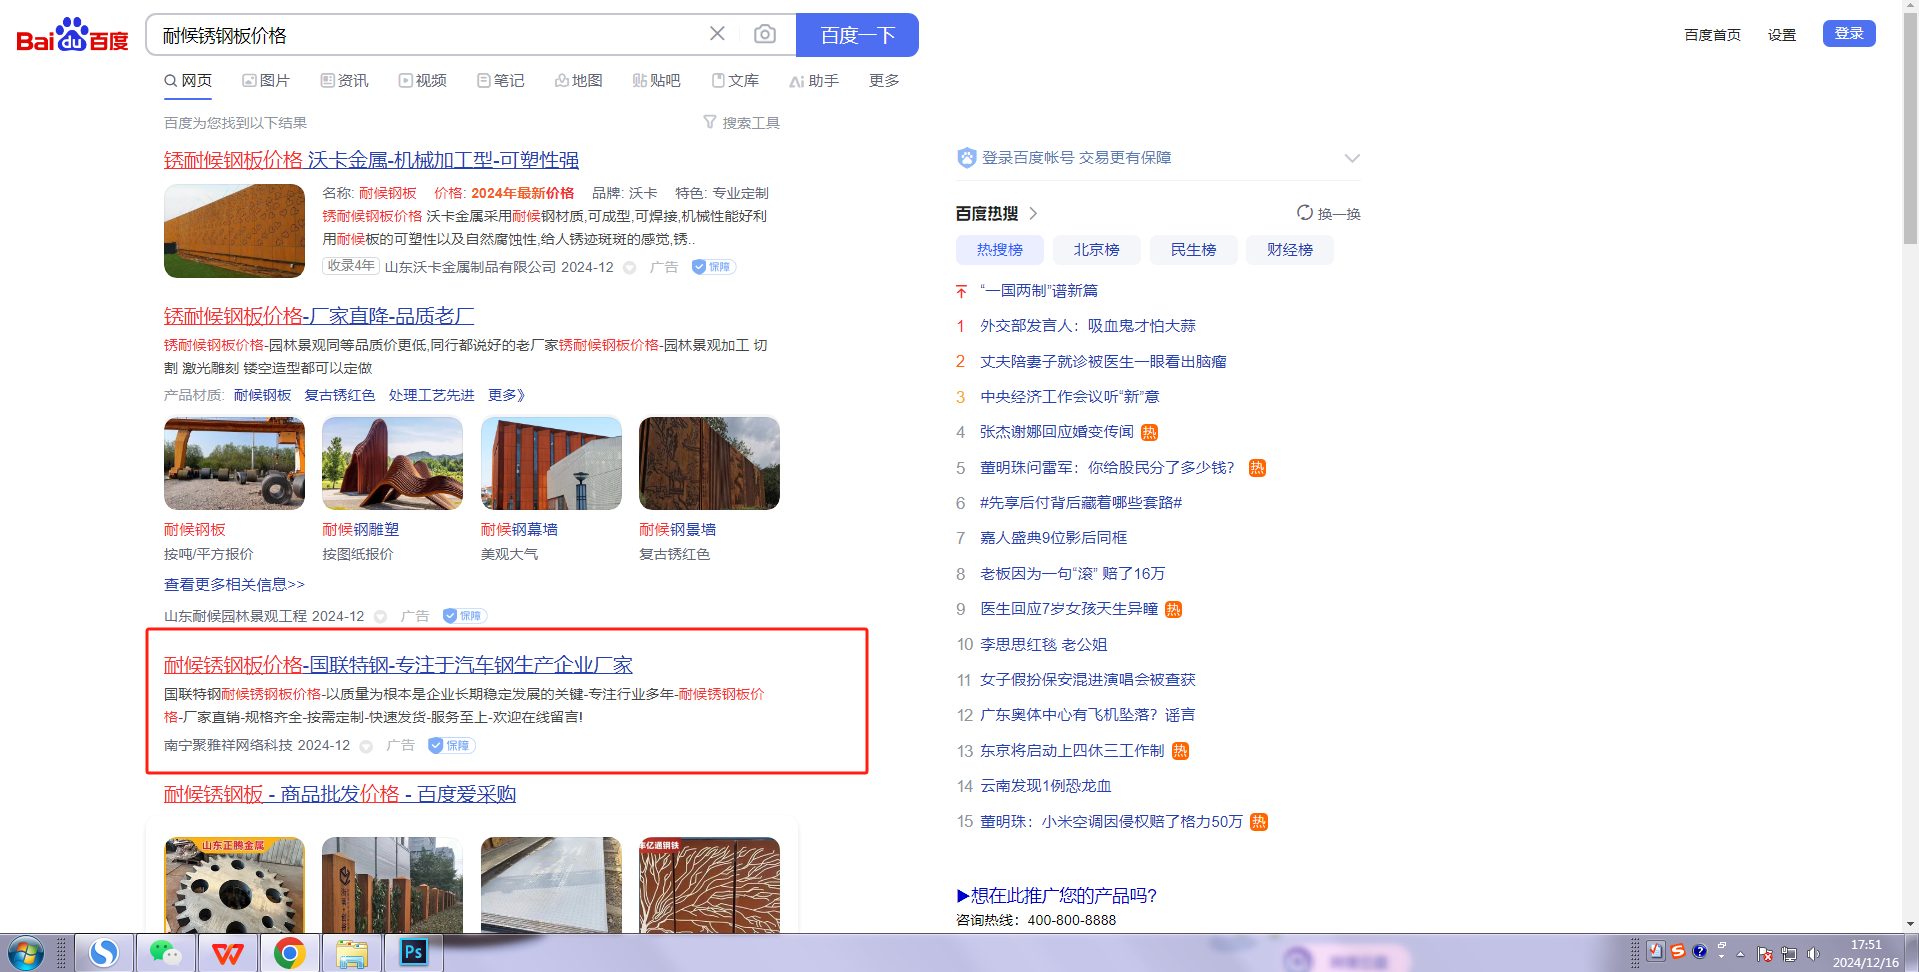The image size is (1919, 972).
Task: Open the 厂家直降-品质老厂 result title
Action: tap(319, 316)
